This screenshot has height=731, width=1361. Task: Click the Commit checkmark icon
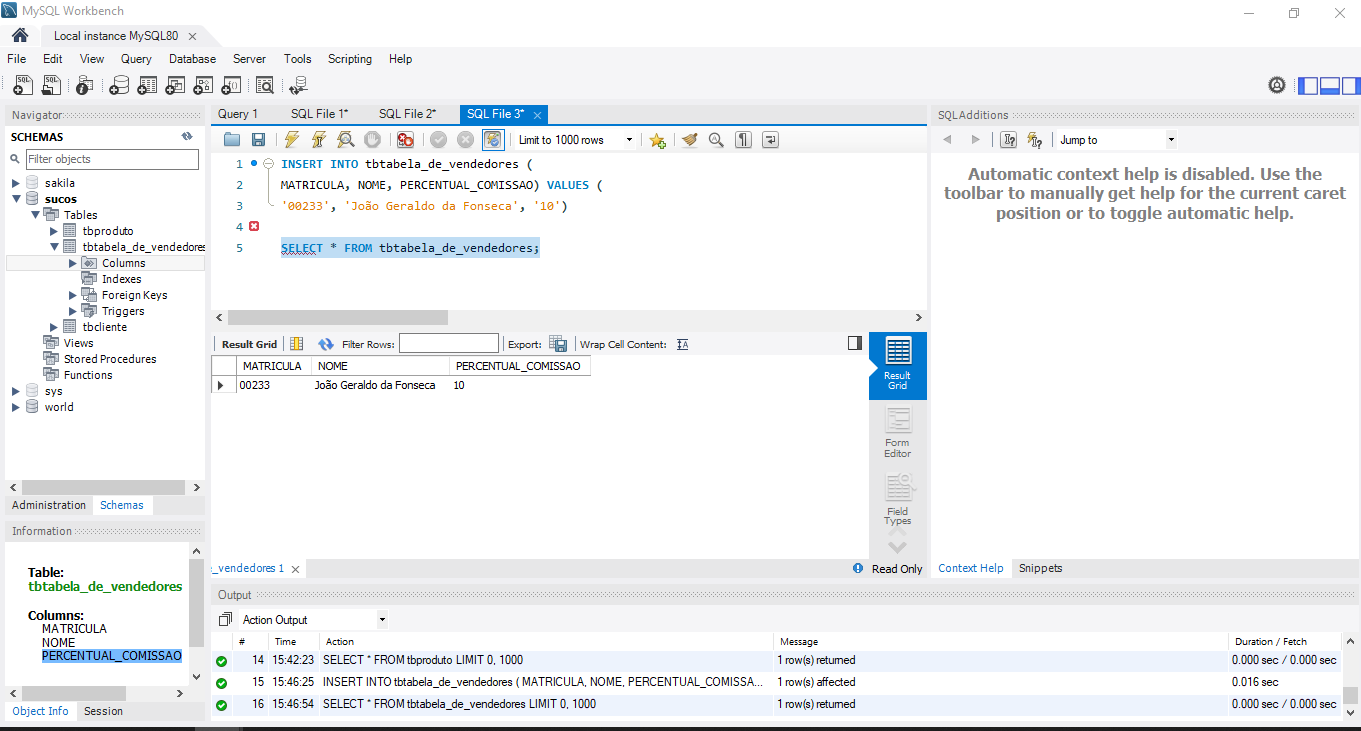coord(438,140)
